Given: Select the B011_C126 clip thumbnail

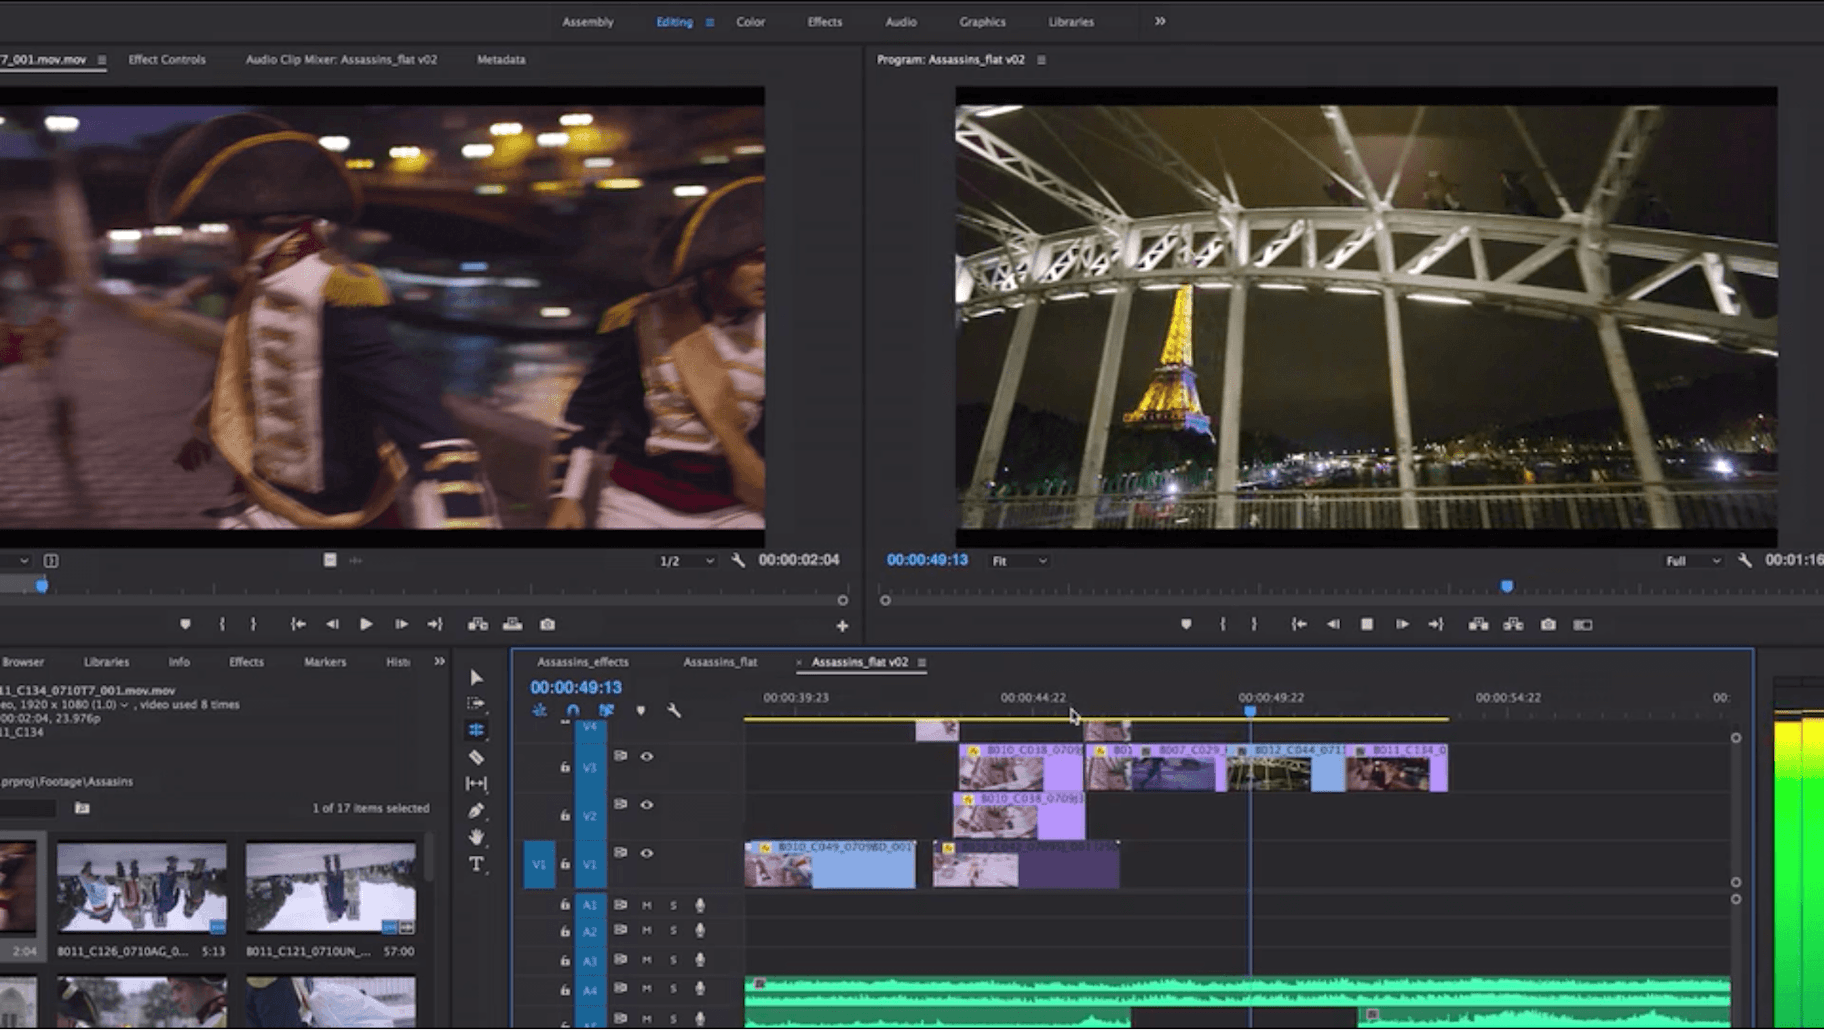Looking at the screenshot, I should tap(141, 888).
